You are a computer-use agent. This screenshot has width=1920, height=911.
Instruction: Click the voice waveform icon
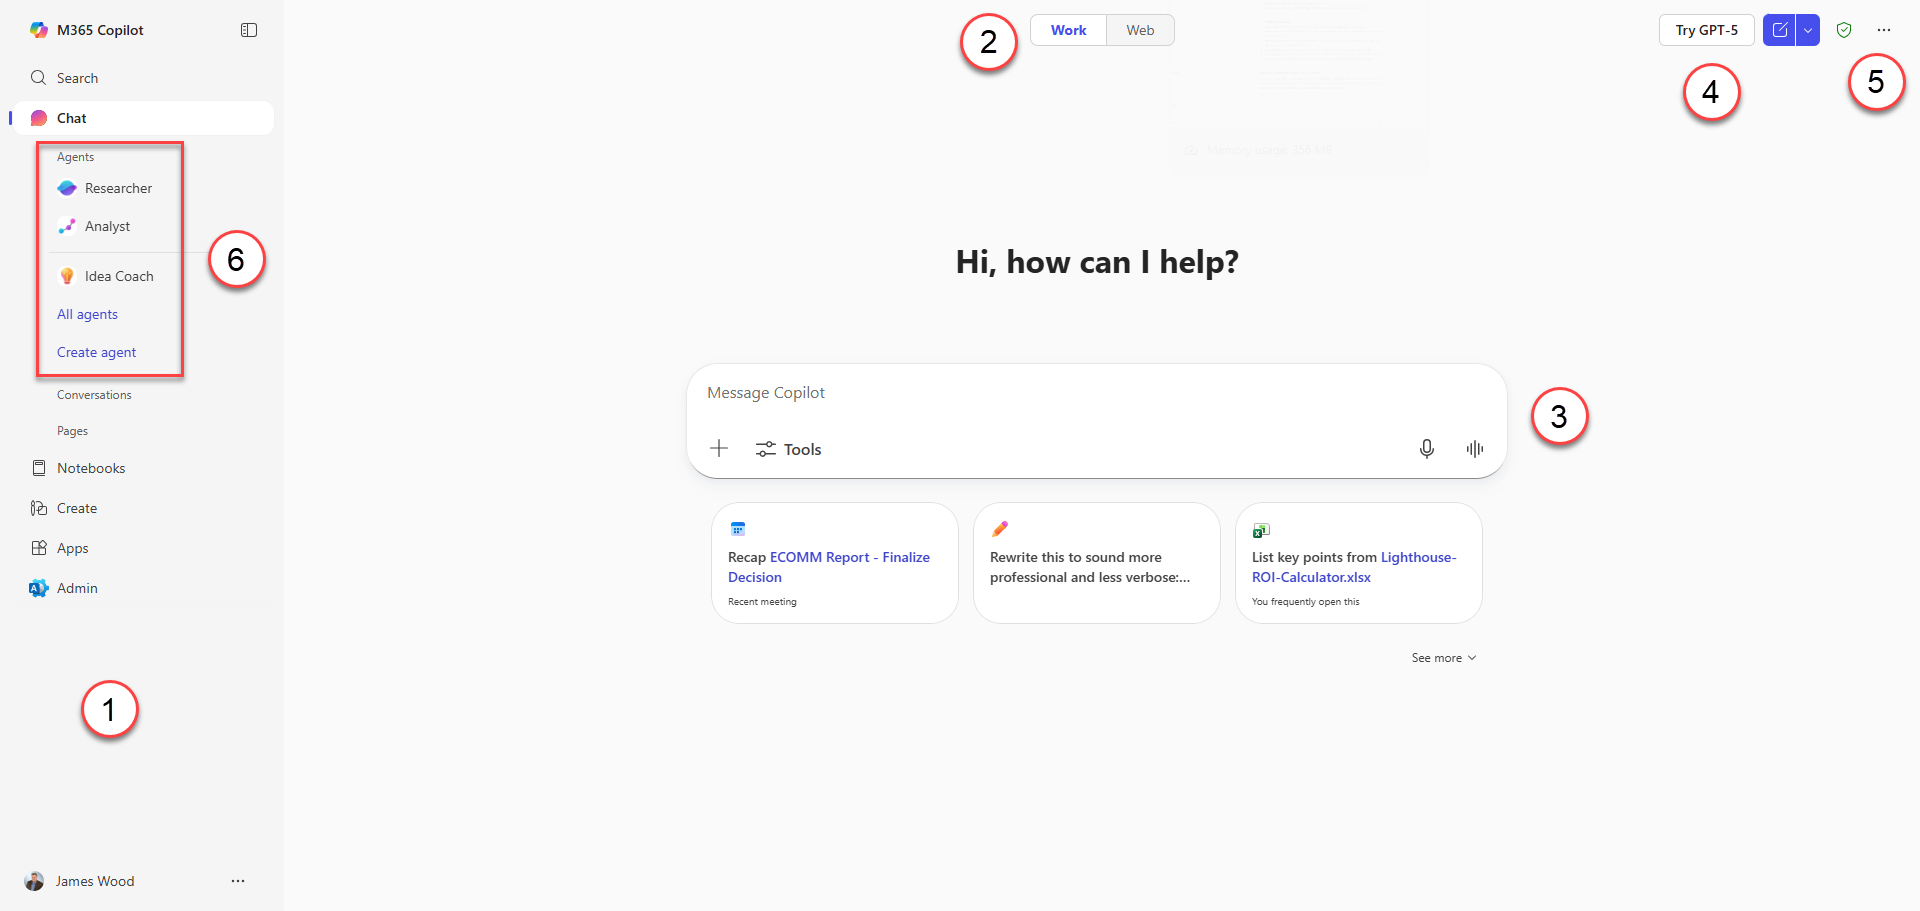[1475, 449]
